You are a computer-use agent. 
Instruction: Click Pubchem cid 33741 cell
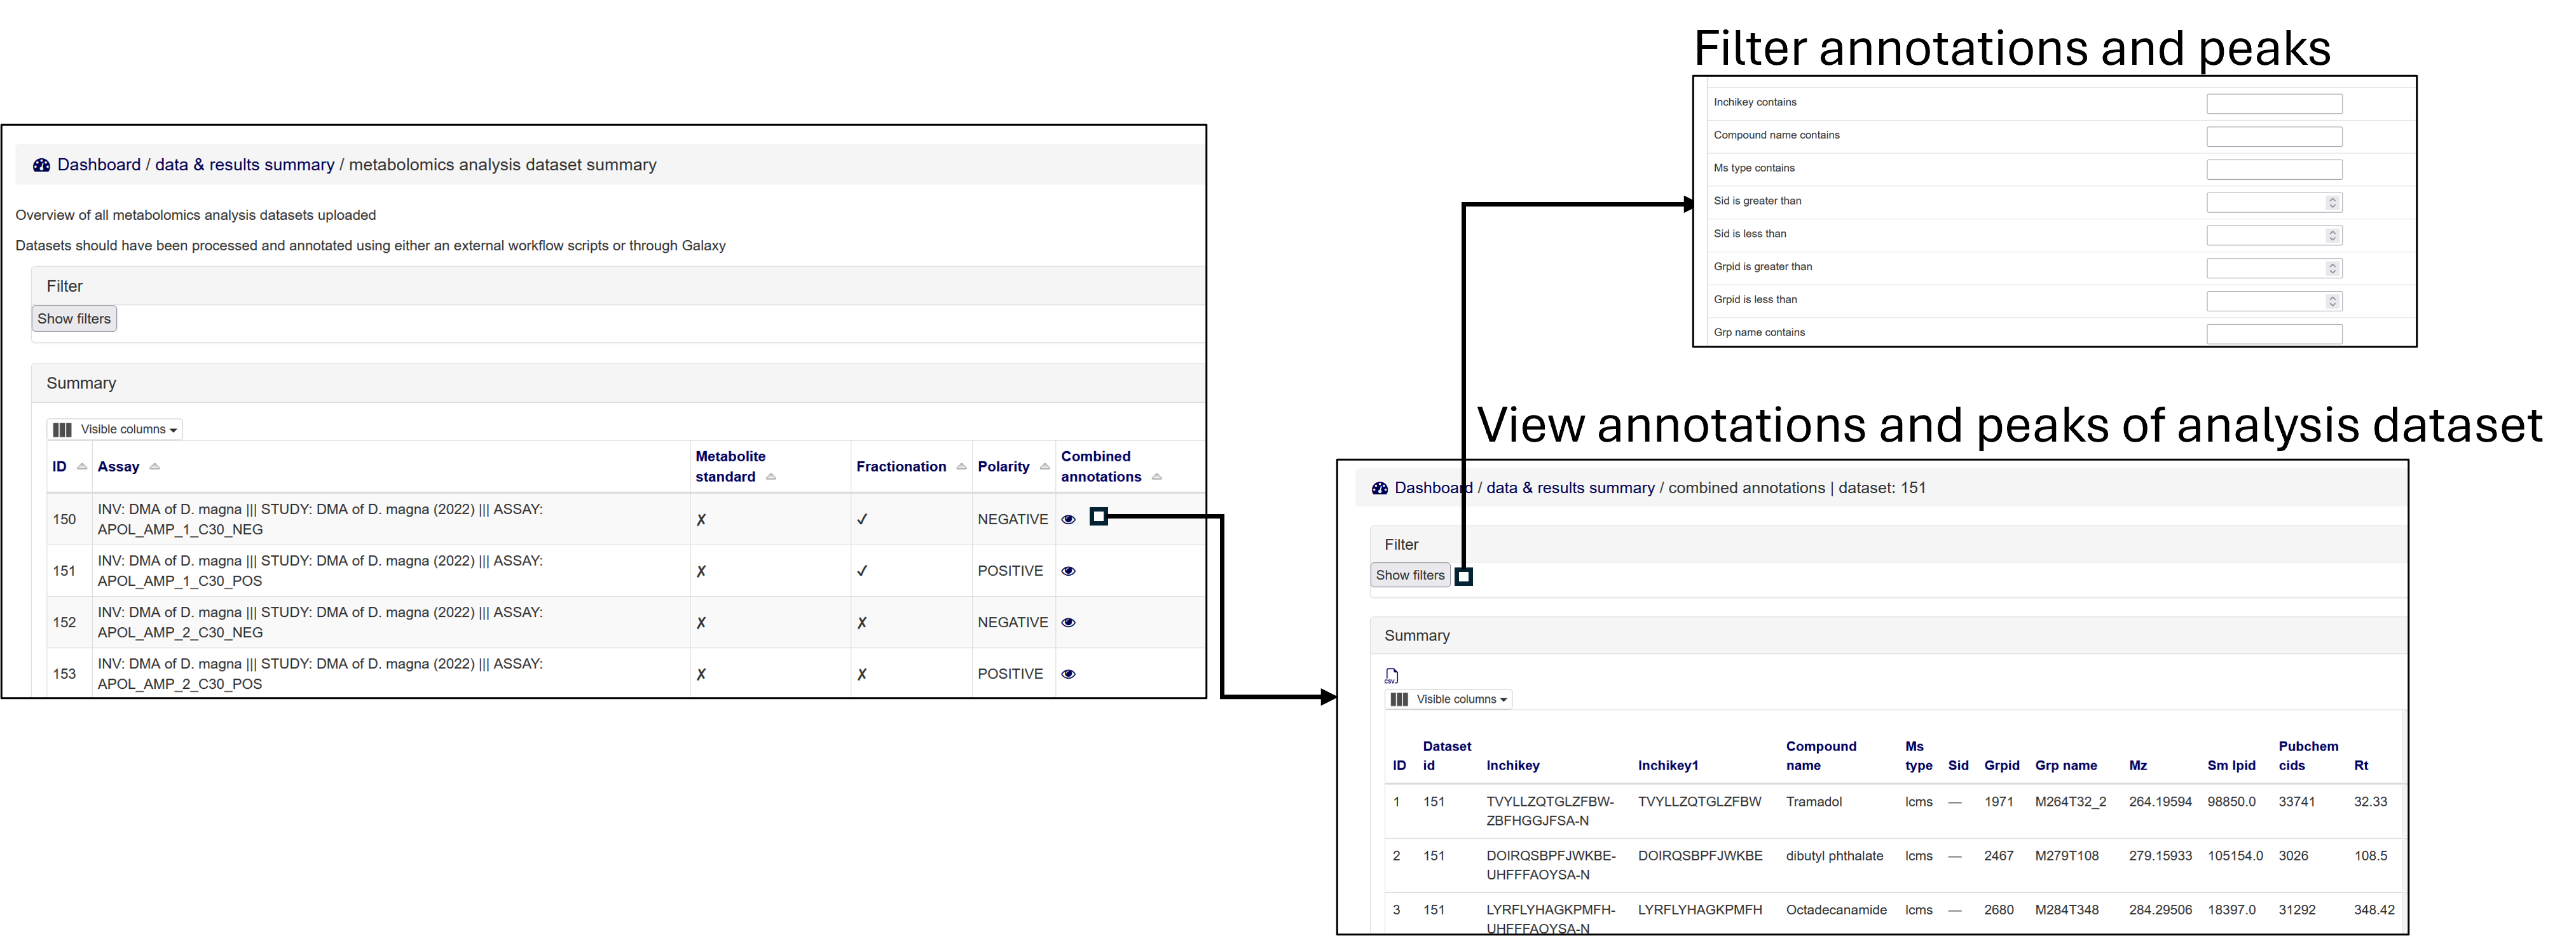pos(2297,802)
